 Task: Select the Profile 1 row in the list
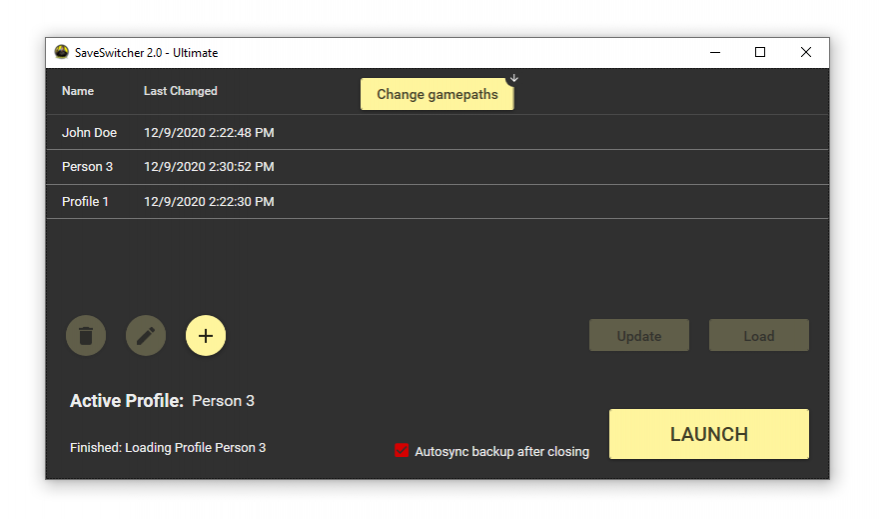tap(86, 202)
